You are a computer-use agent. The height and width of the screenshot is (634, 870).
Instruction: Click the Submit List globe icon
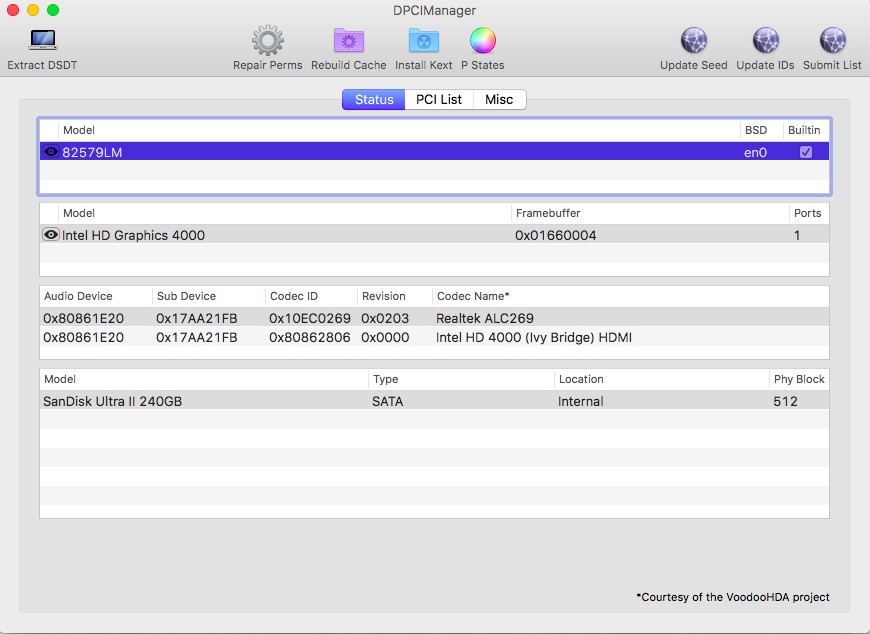pos(832,41)
